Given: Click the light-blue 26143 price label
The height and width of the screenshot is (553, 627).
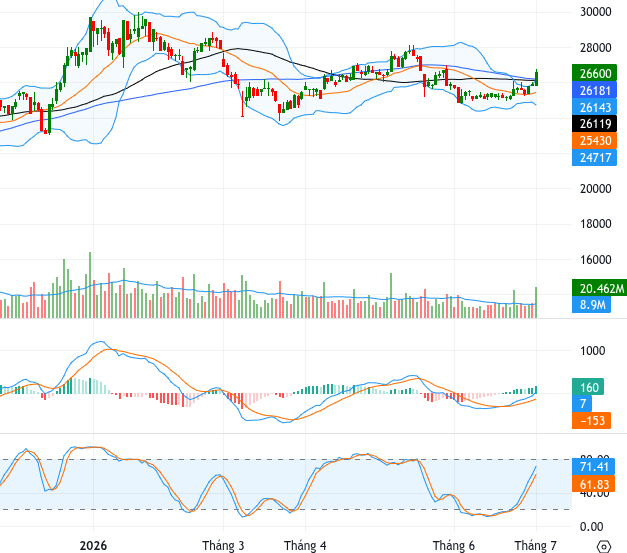Looking at the screenshot, I should 595,108.
